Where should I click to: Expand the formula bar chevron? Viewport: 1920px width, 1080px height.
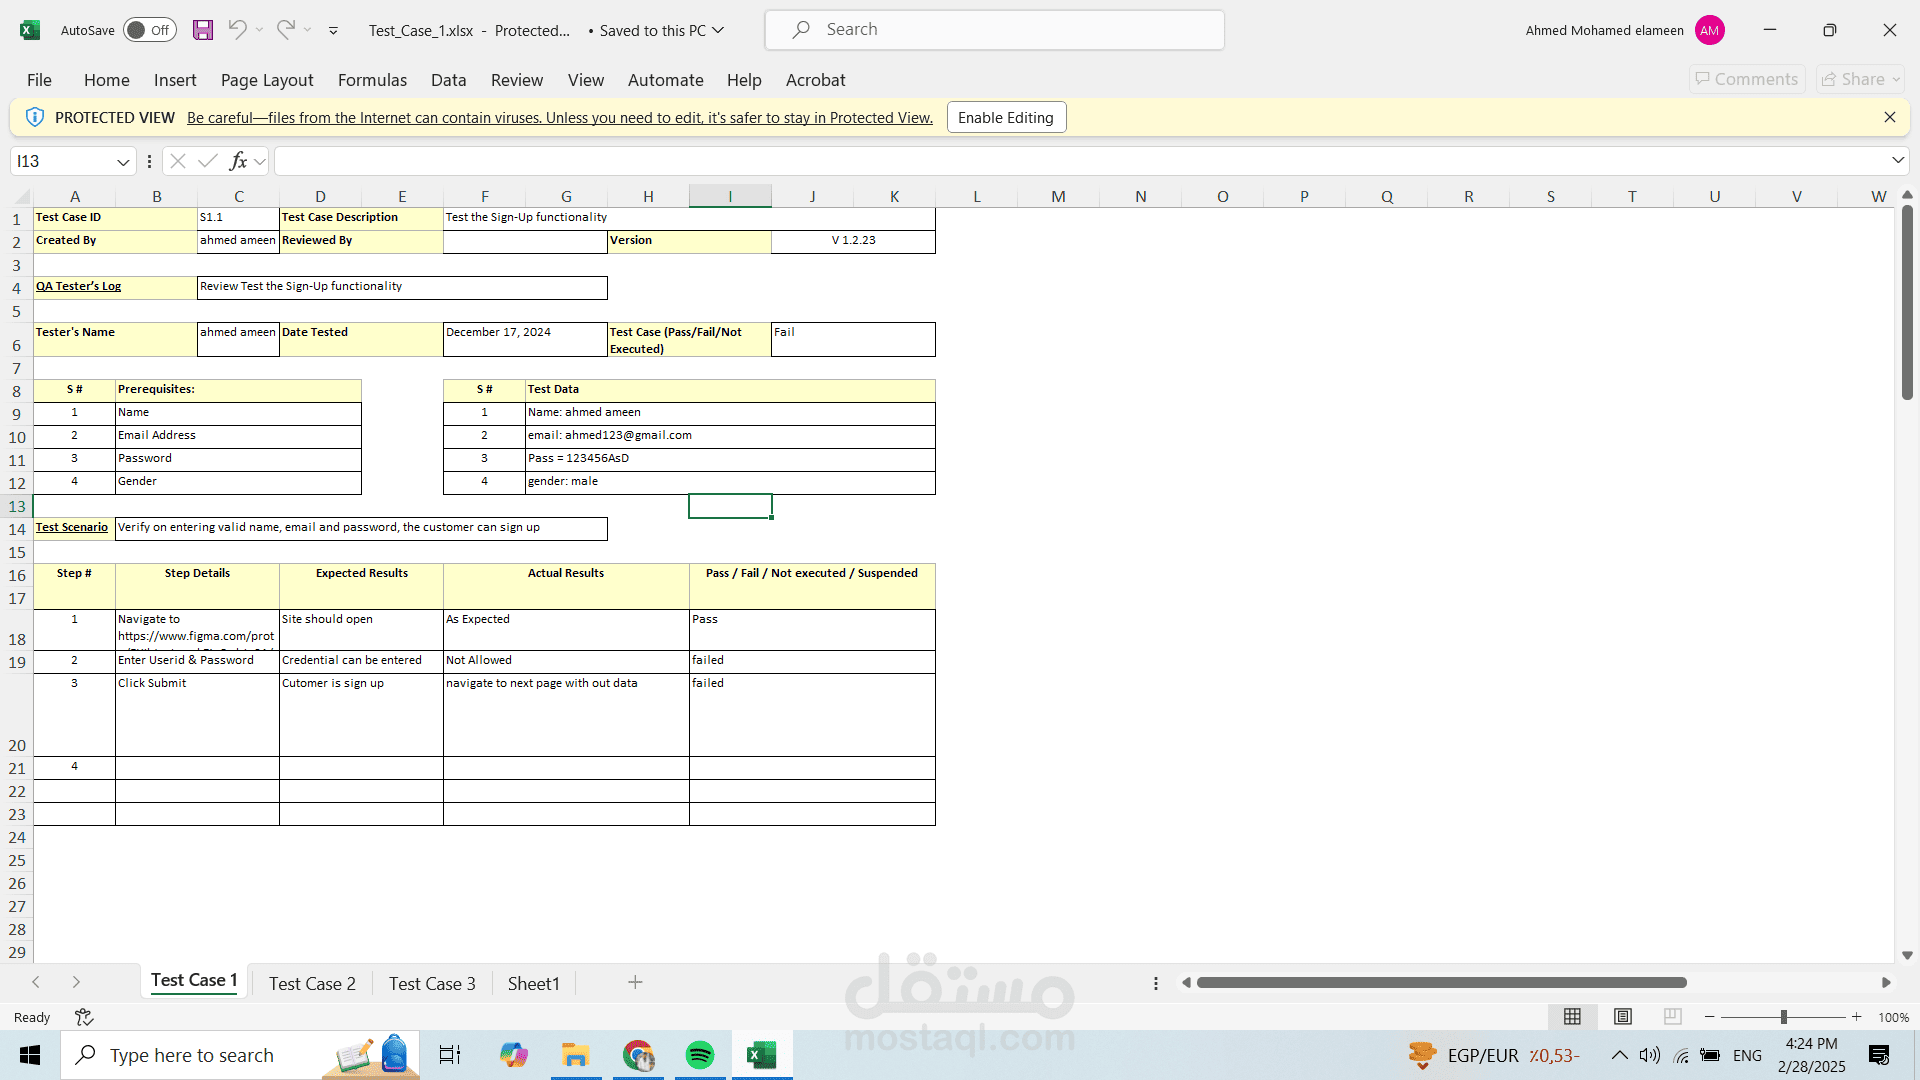(x=1897, y=160)
